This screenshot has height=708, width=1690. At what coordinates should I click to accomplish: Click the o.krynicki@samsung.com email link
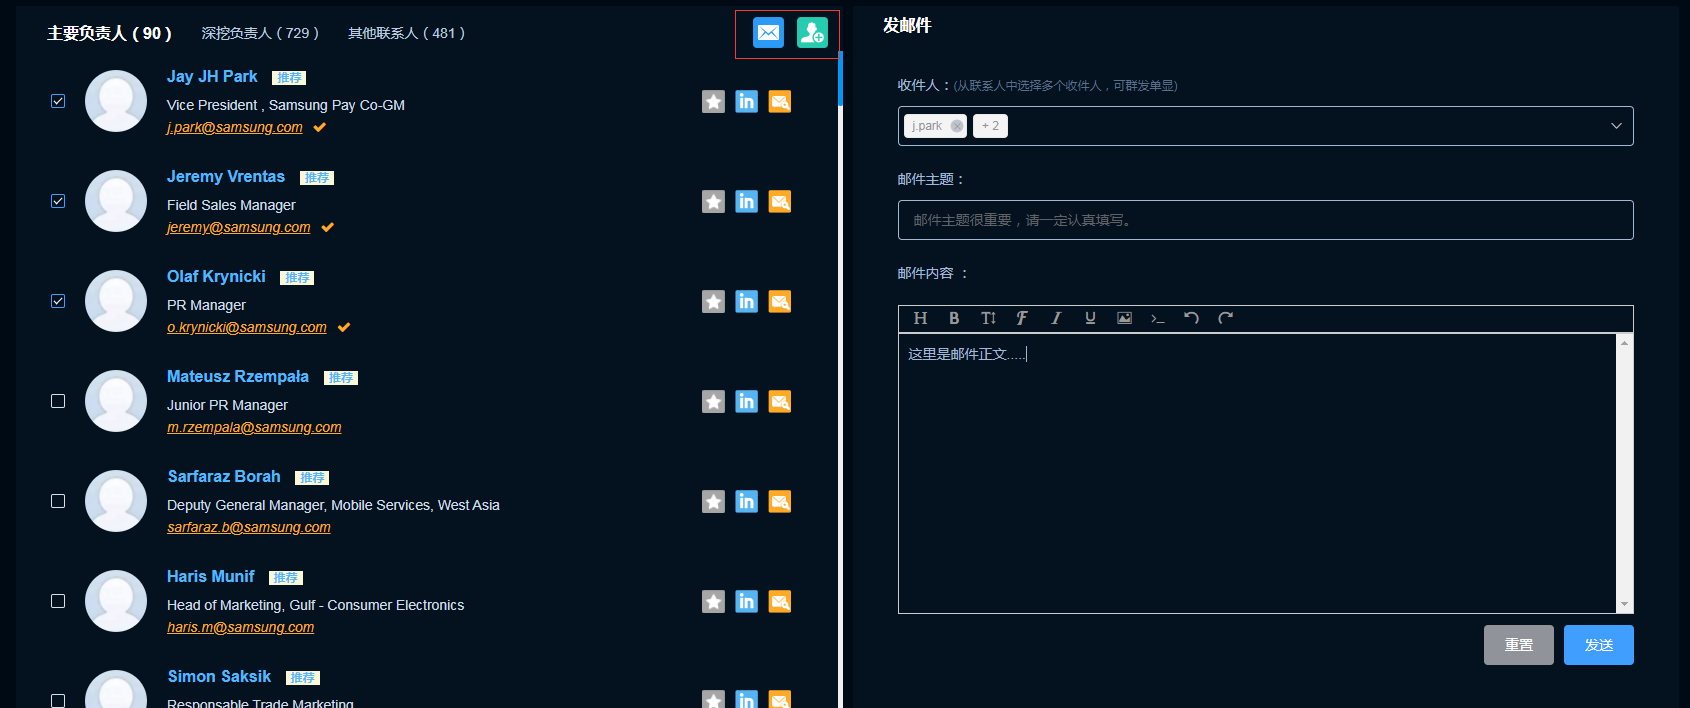(247, 327)
